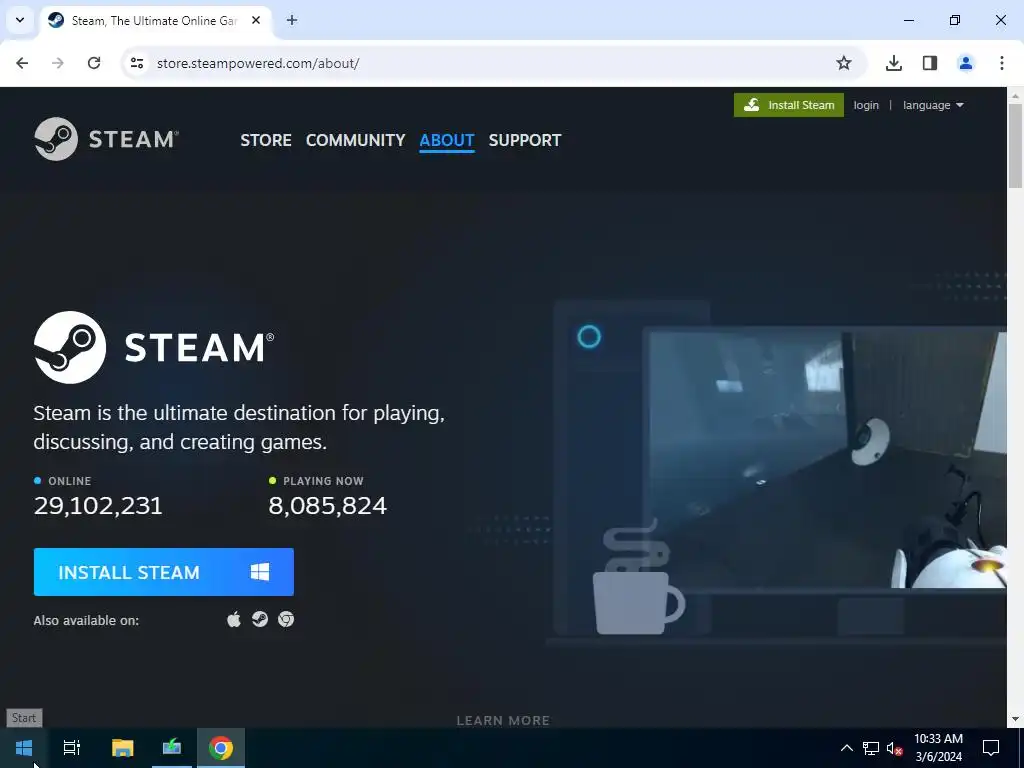Toggle Chrome side panel
This screenshot has height=768, width=1024.
pos(930,63)
